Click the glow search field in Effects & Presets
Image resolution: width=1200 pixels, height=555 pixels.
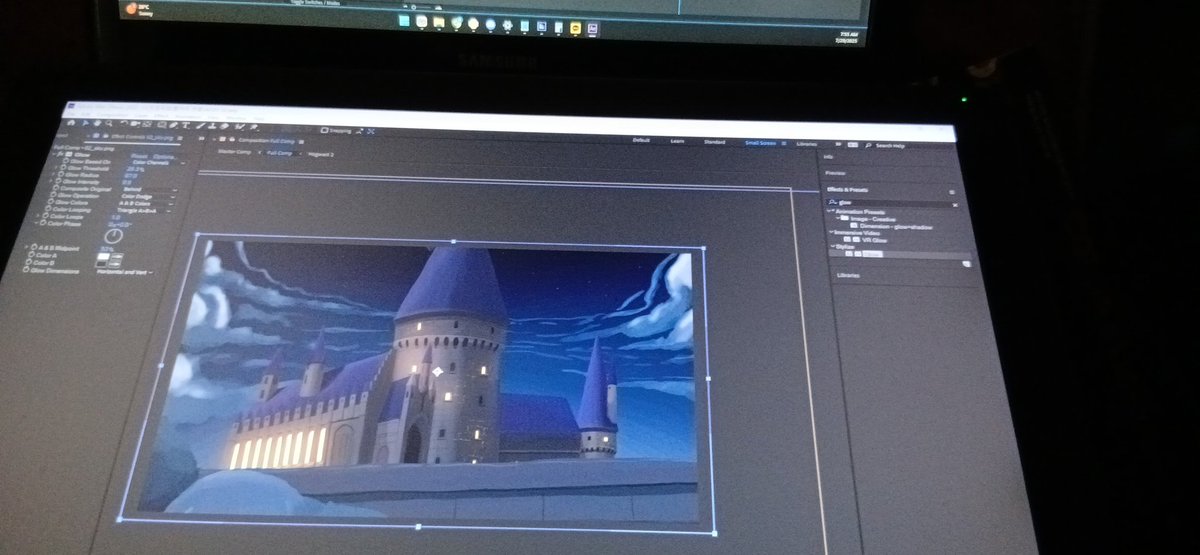point(893,203)
